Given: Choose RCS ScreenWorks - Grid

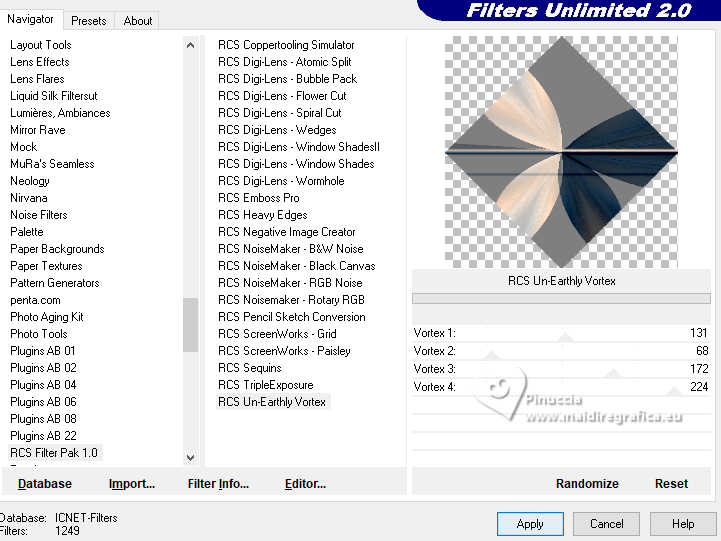Looking at the screenshot, I should pyautogui.click(x=277, y=334).
